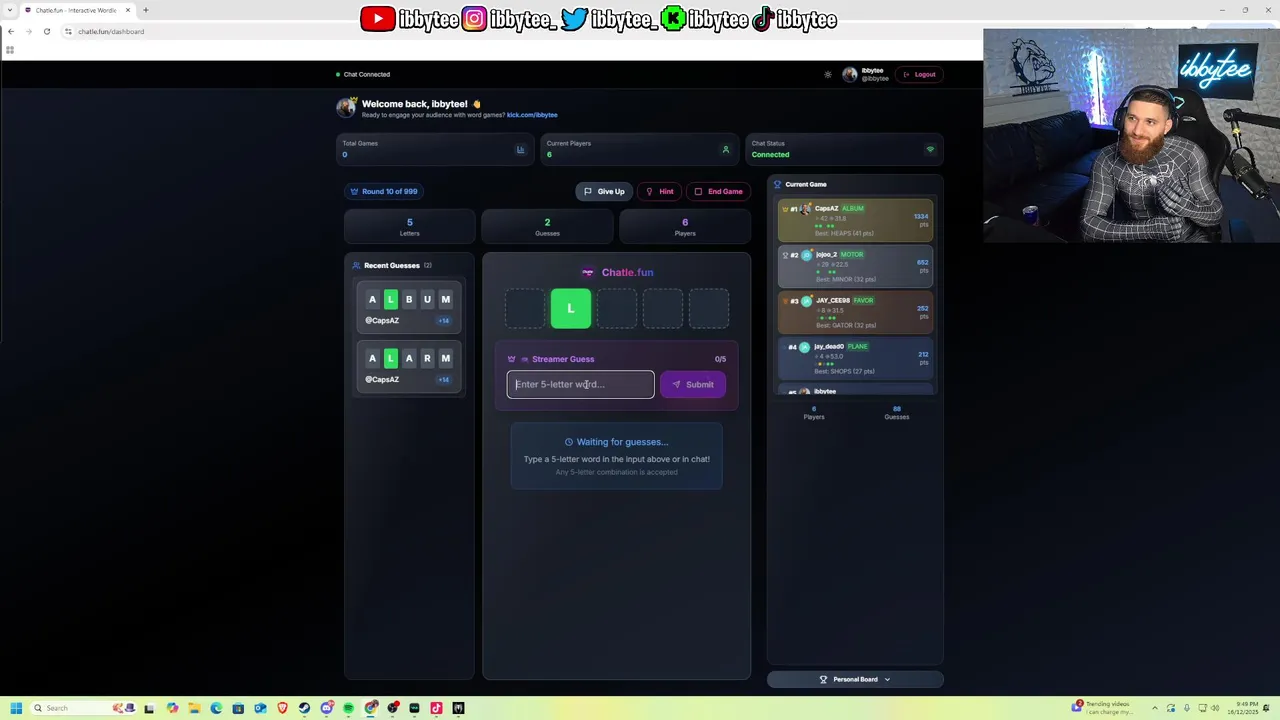1280x720 pixels.
Task: Open Chrome from the taskbar
Action: coord(370,708)
